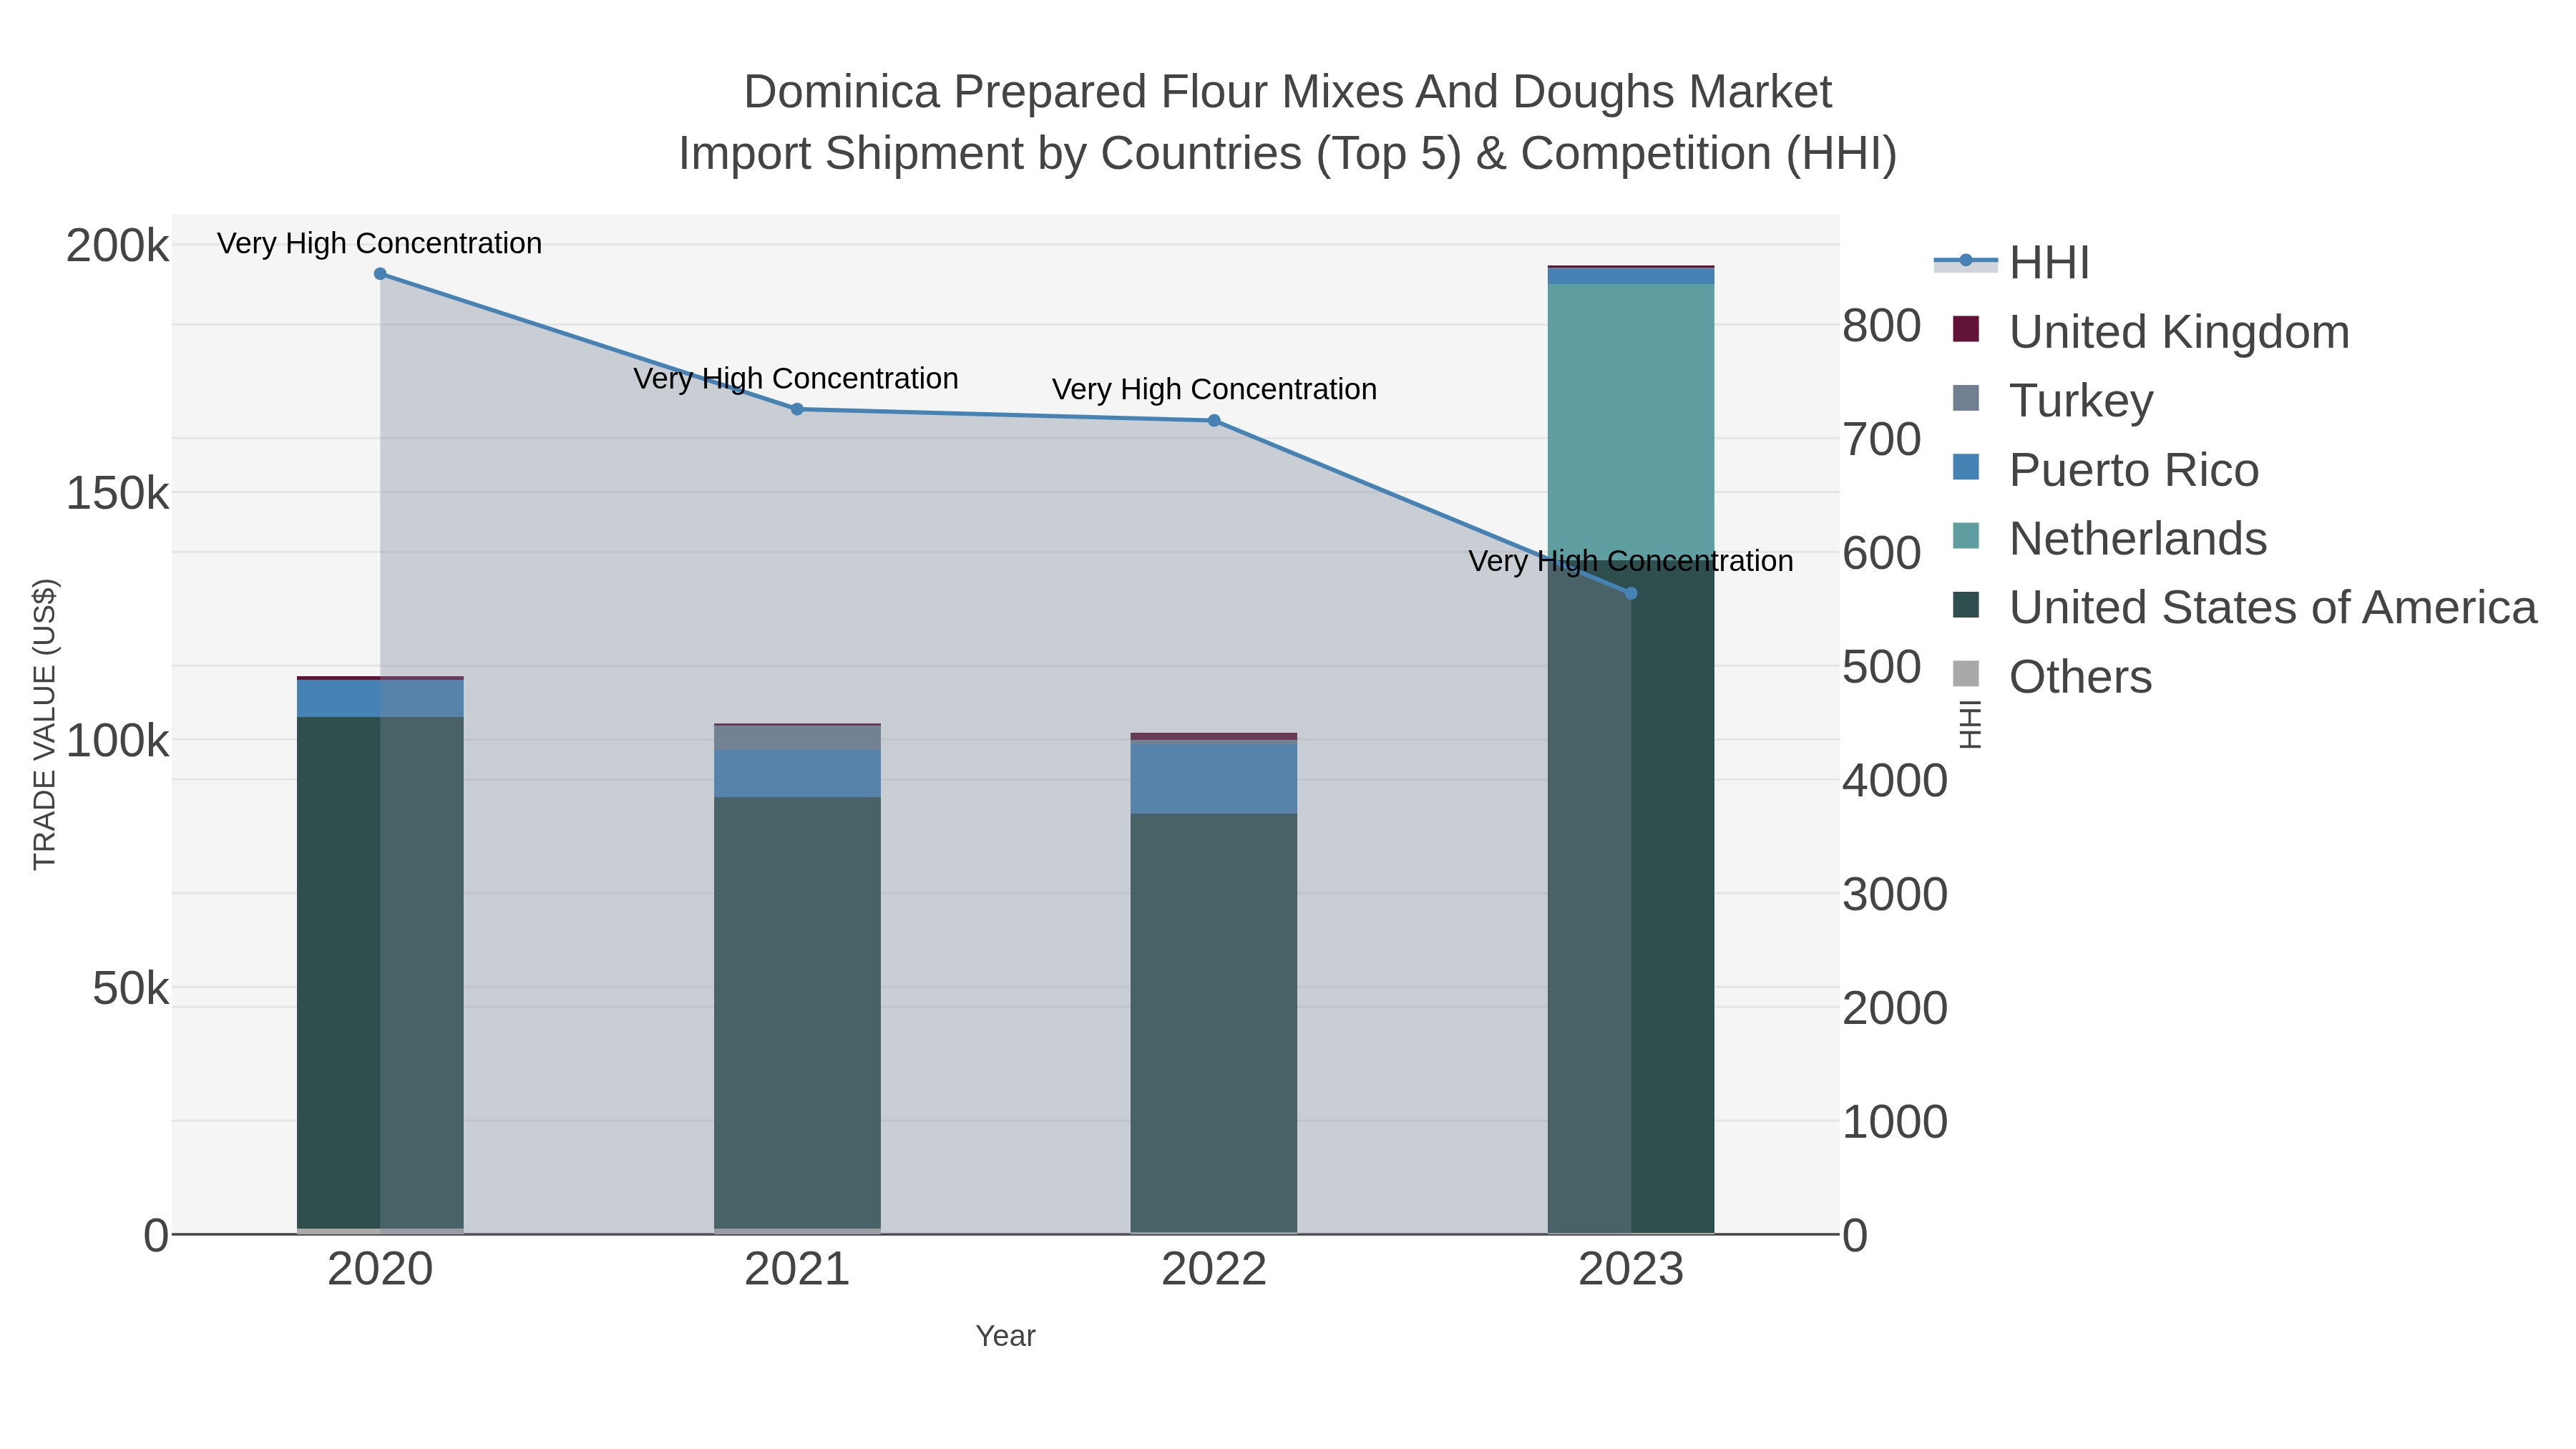This screenshot has height=1449, width=2576.
Task: Toggle the United Kingdom legend entry
Action: (2150, 332)
